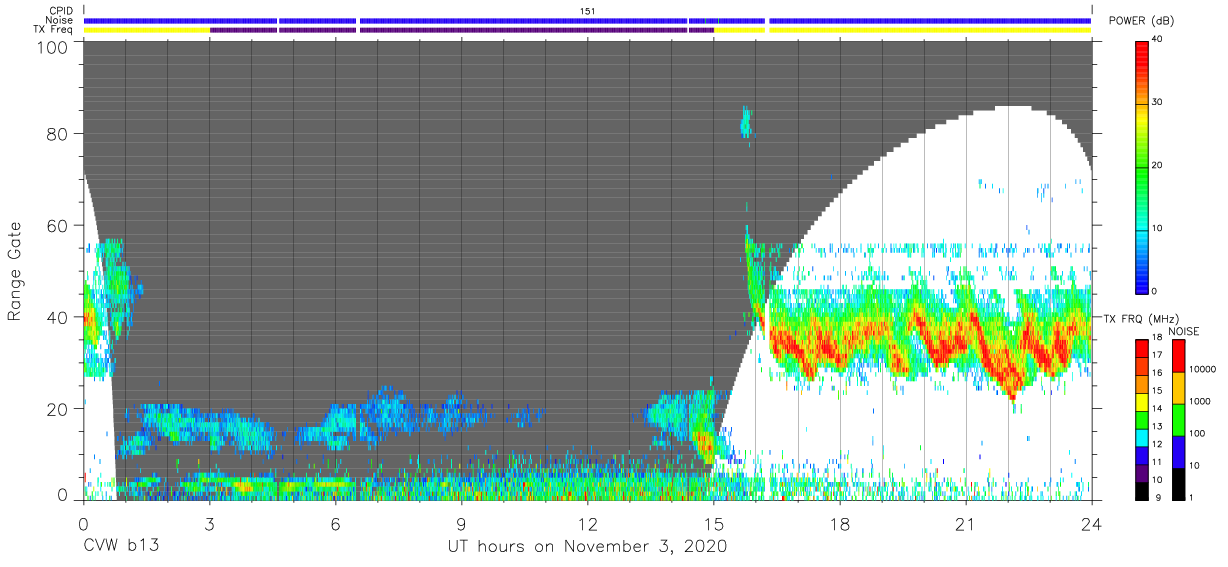Viewport: 1228px width, 567px height.
Task: Click the isolated cyan echo near range gate 82
Action: pos(745,121)
